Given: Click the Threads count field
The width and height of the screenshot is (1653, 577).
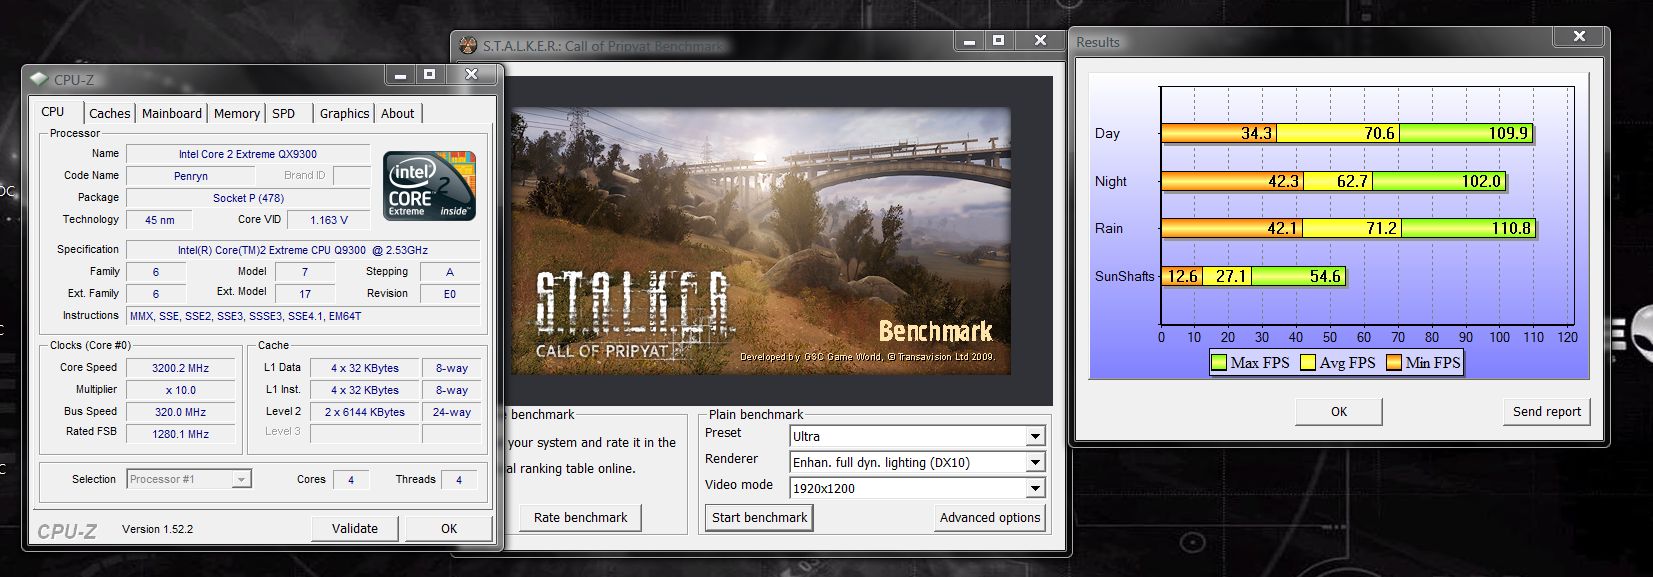Looking at the screenshot, I should (x=459, y=480).
